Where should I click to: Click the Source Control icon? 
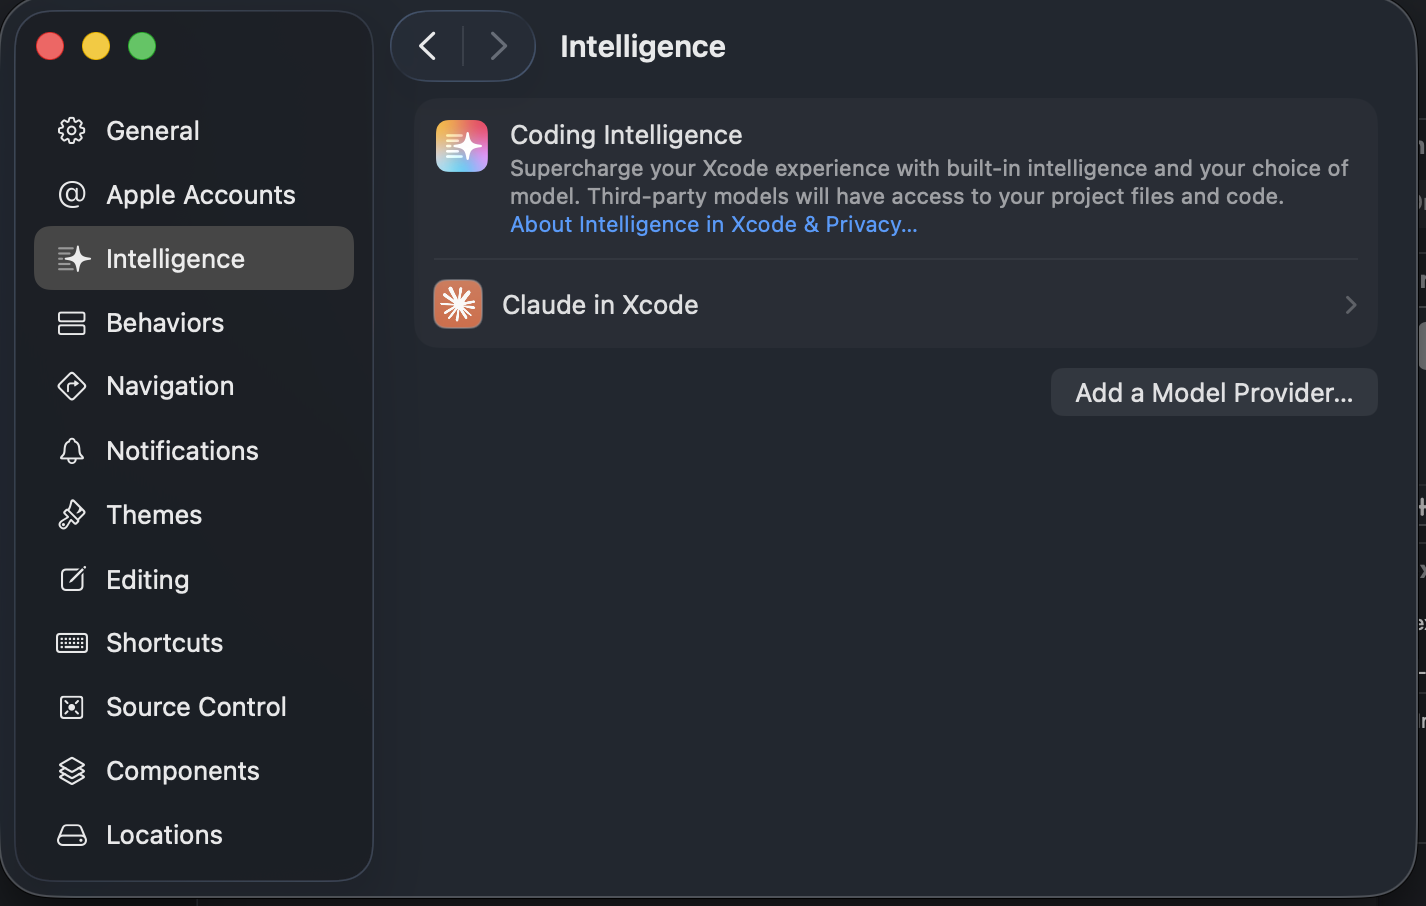[x=72, y=707]
